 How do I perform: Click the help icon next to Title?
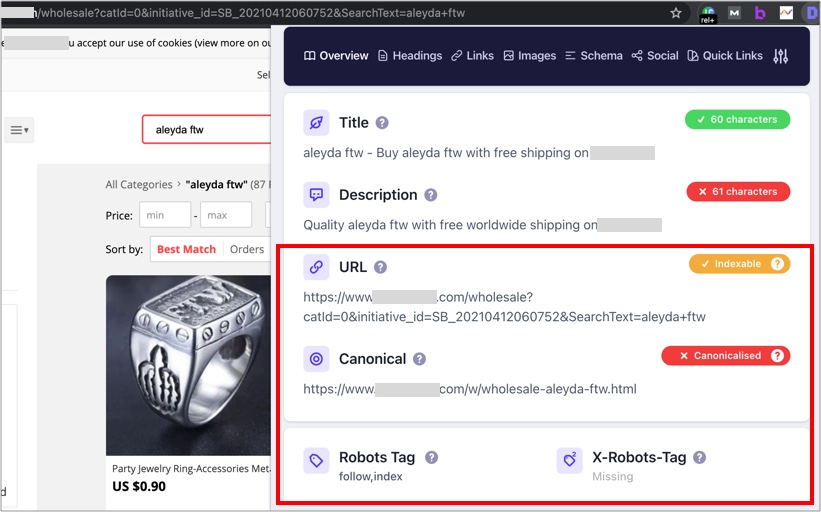coord(382,123)
